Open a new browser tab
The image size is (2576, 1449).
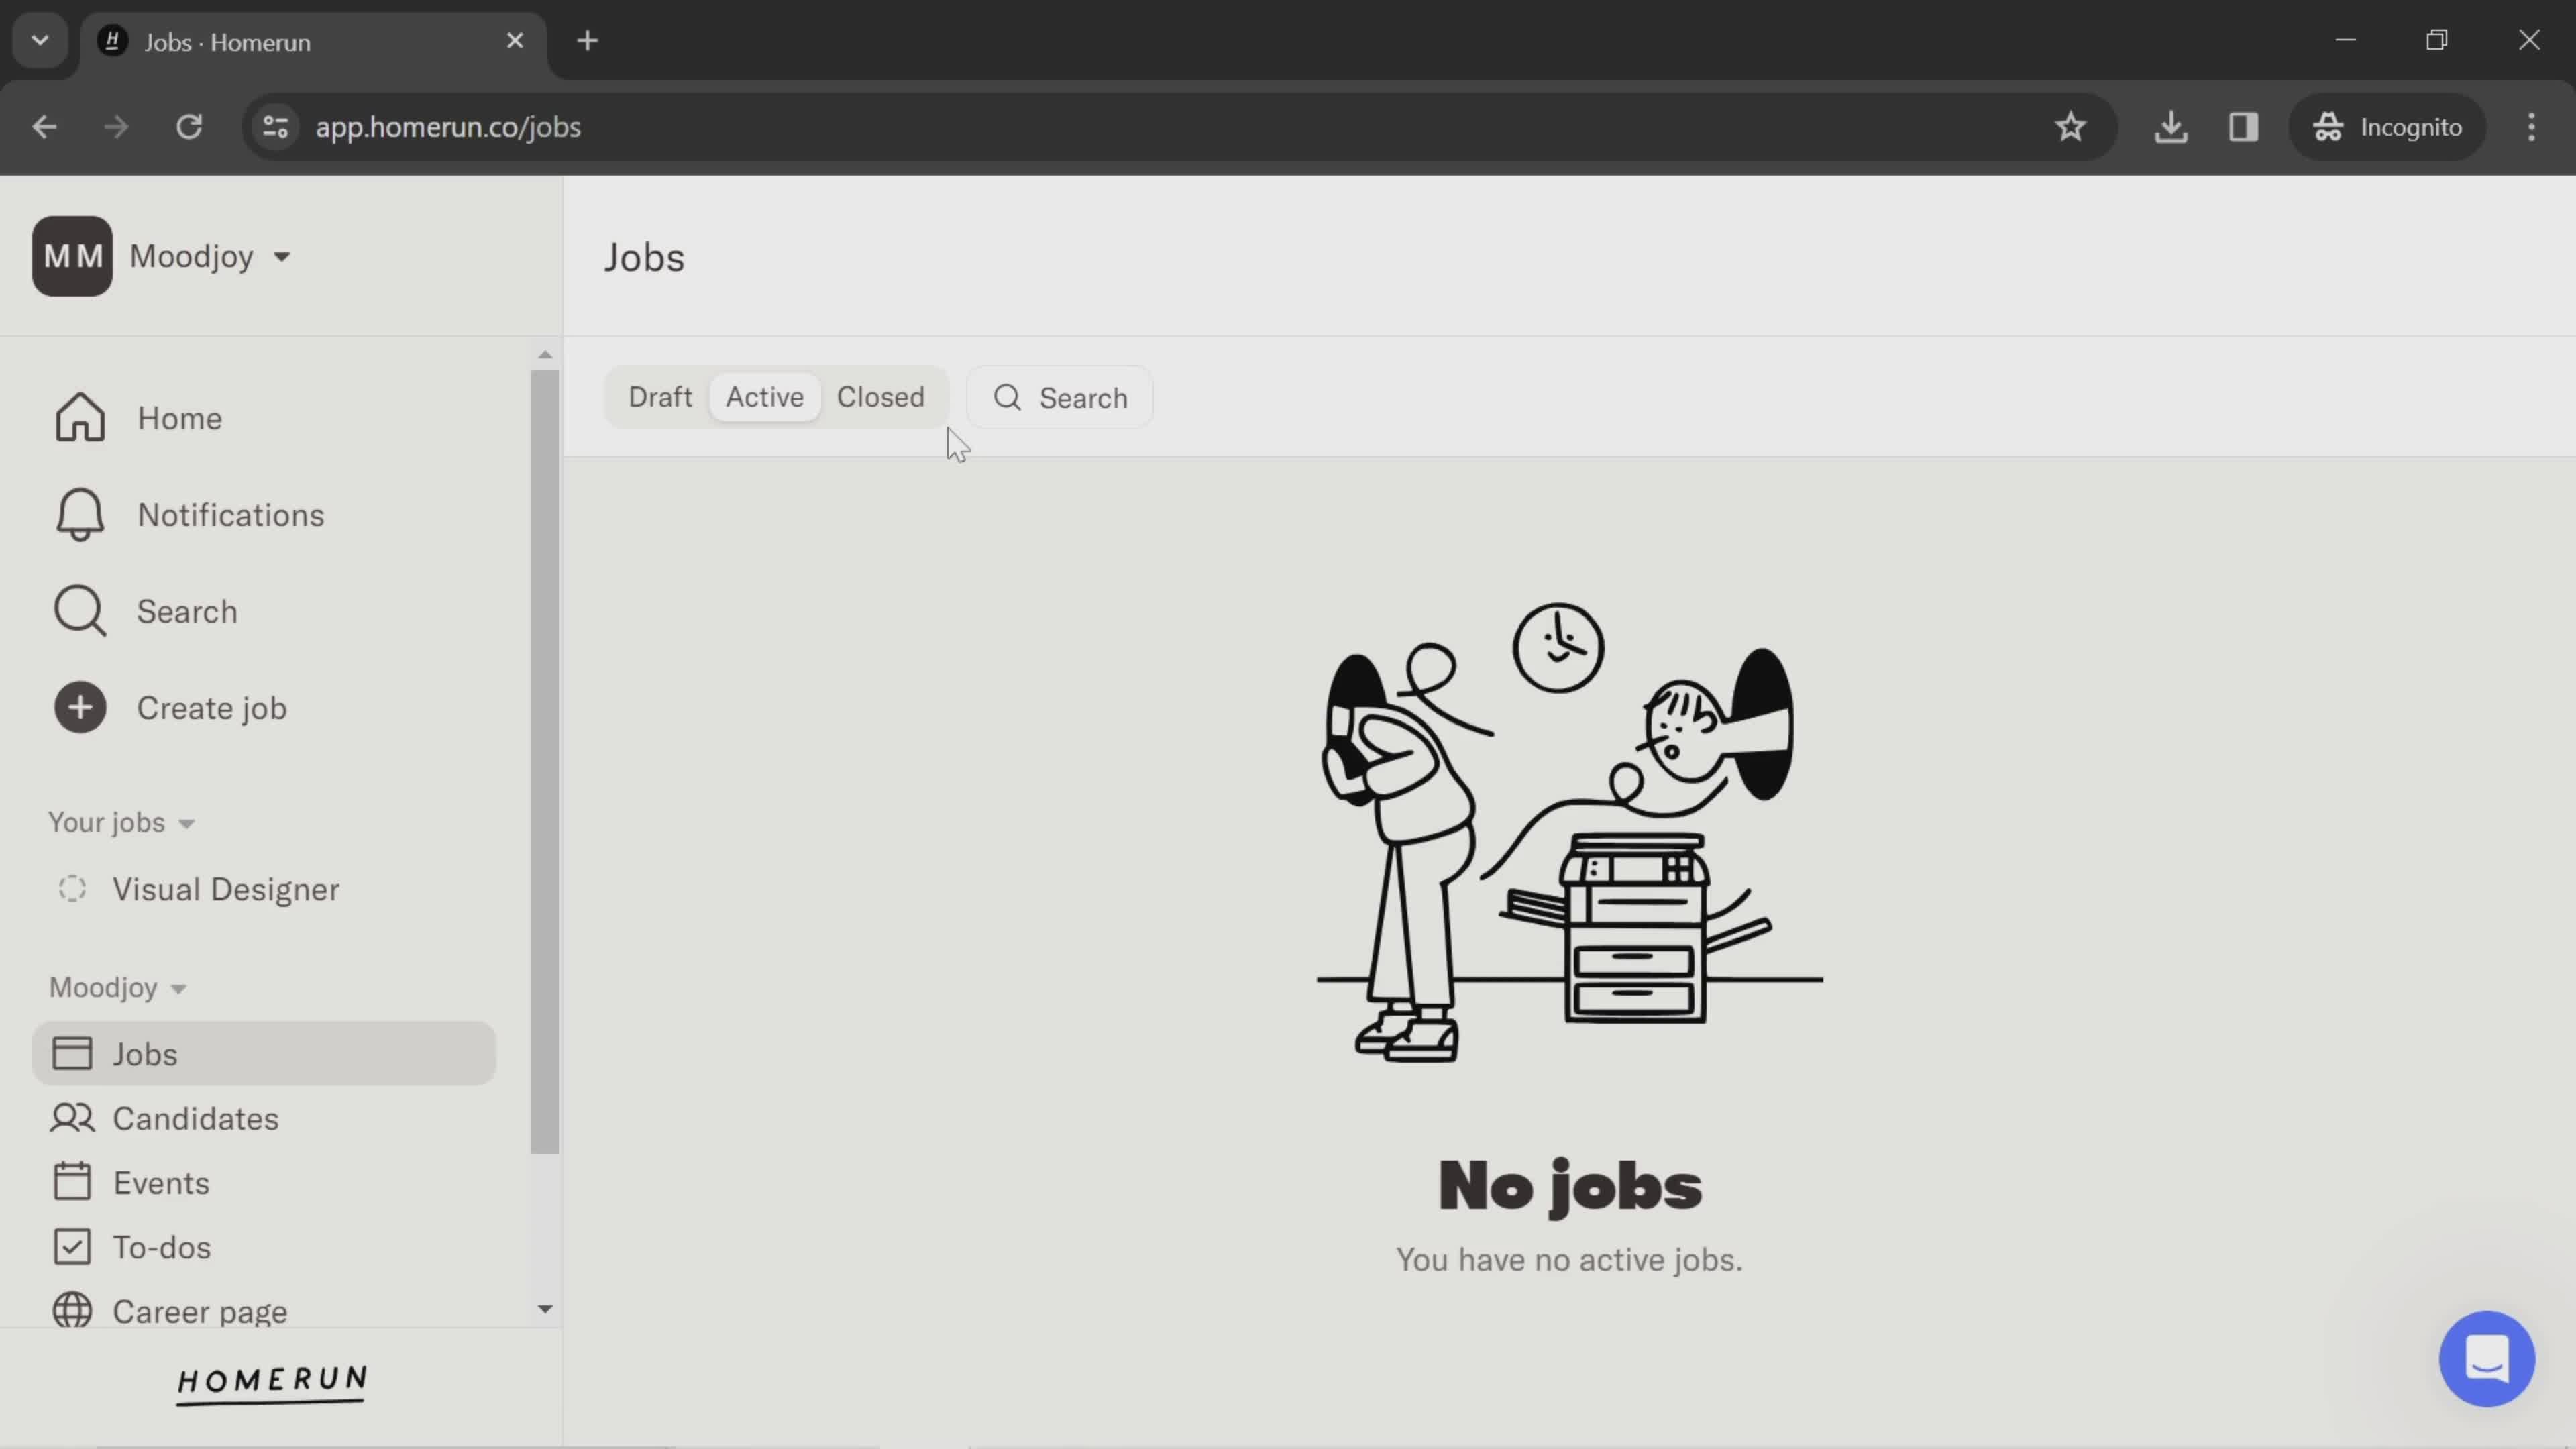pyautogui.click(x=588, y=41)
